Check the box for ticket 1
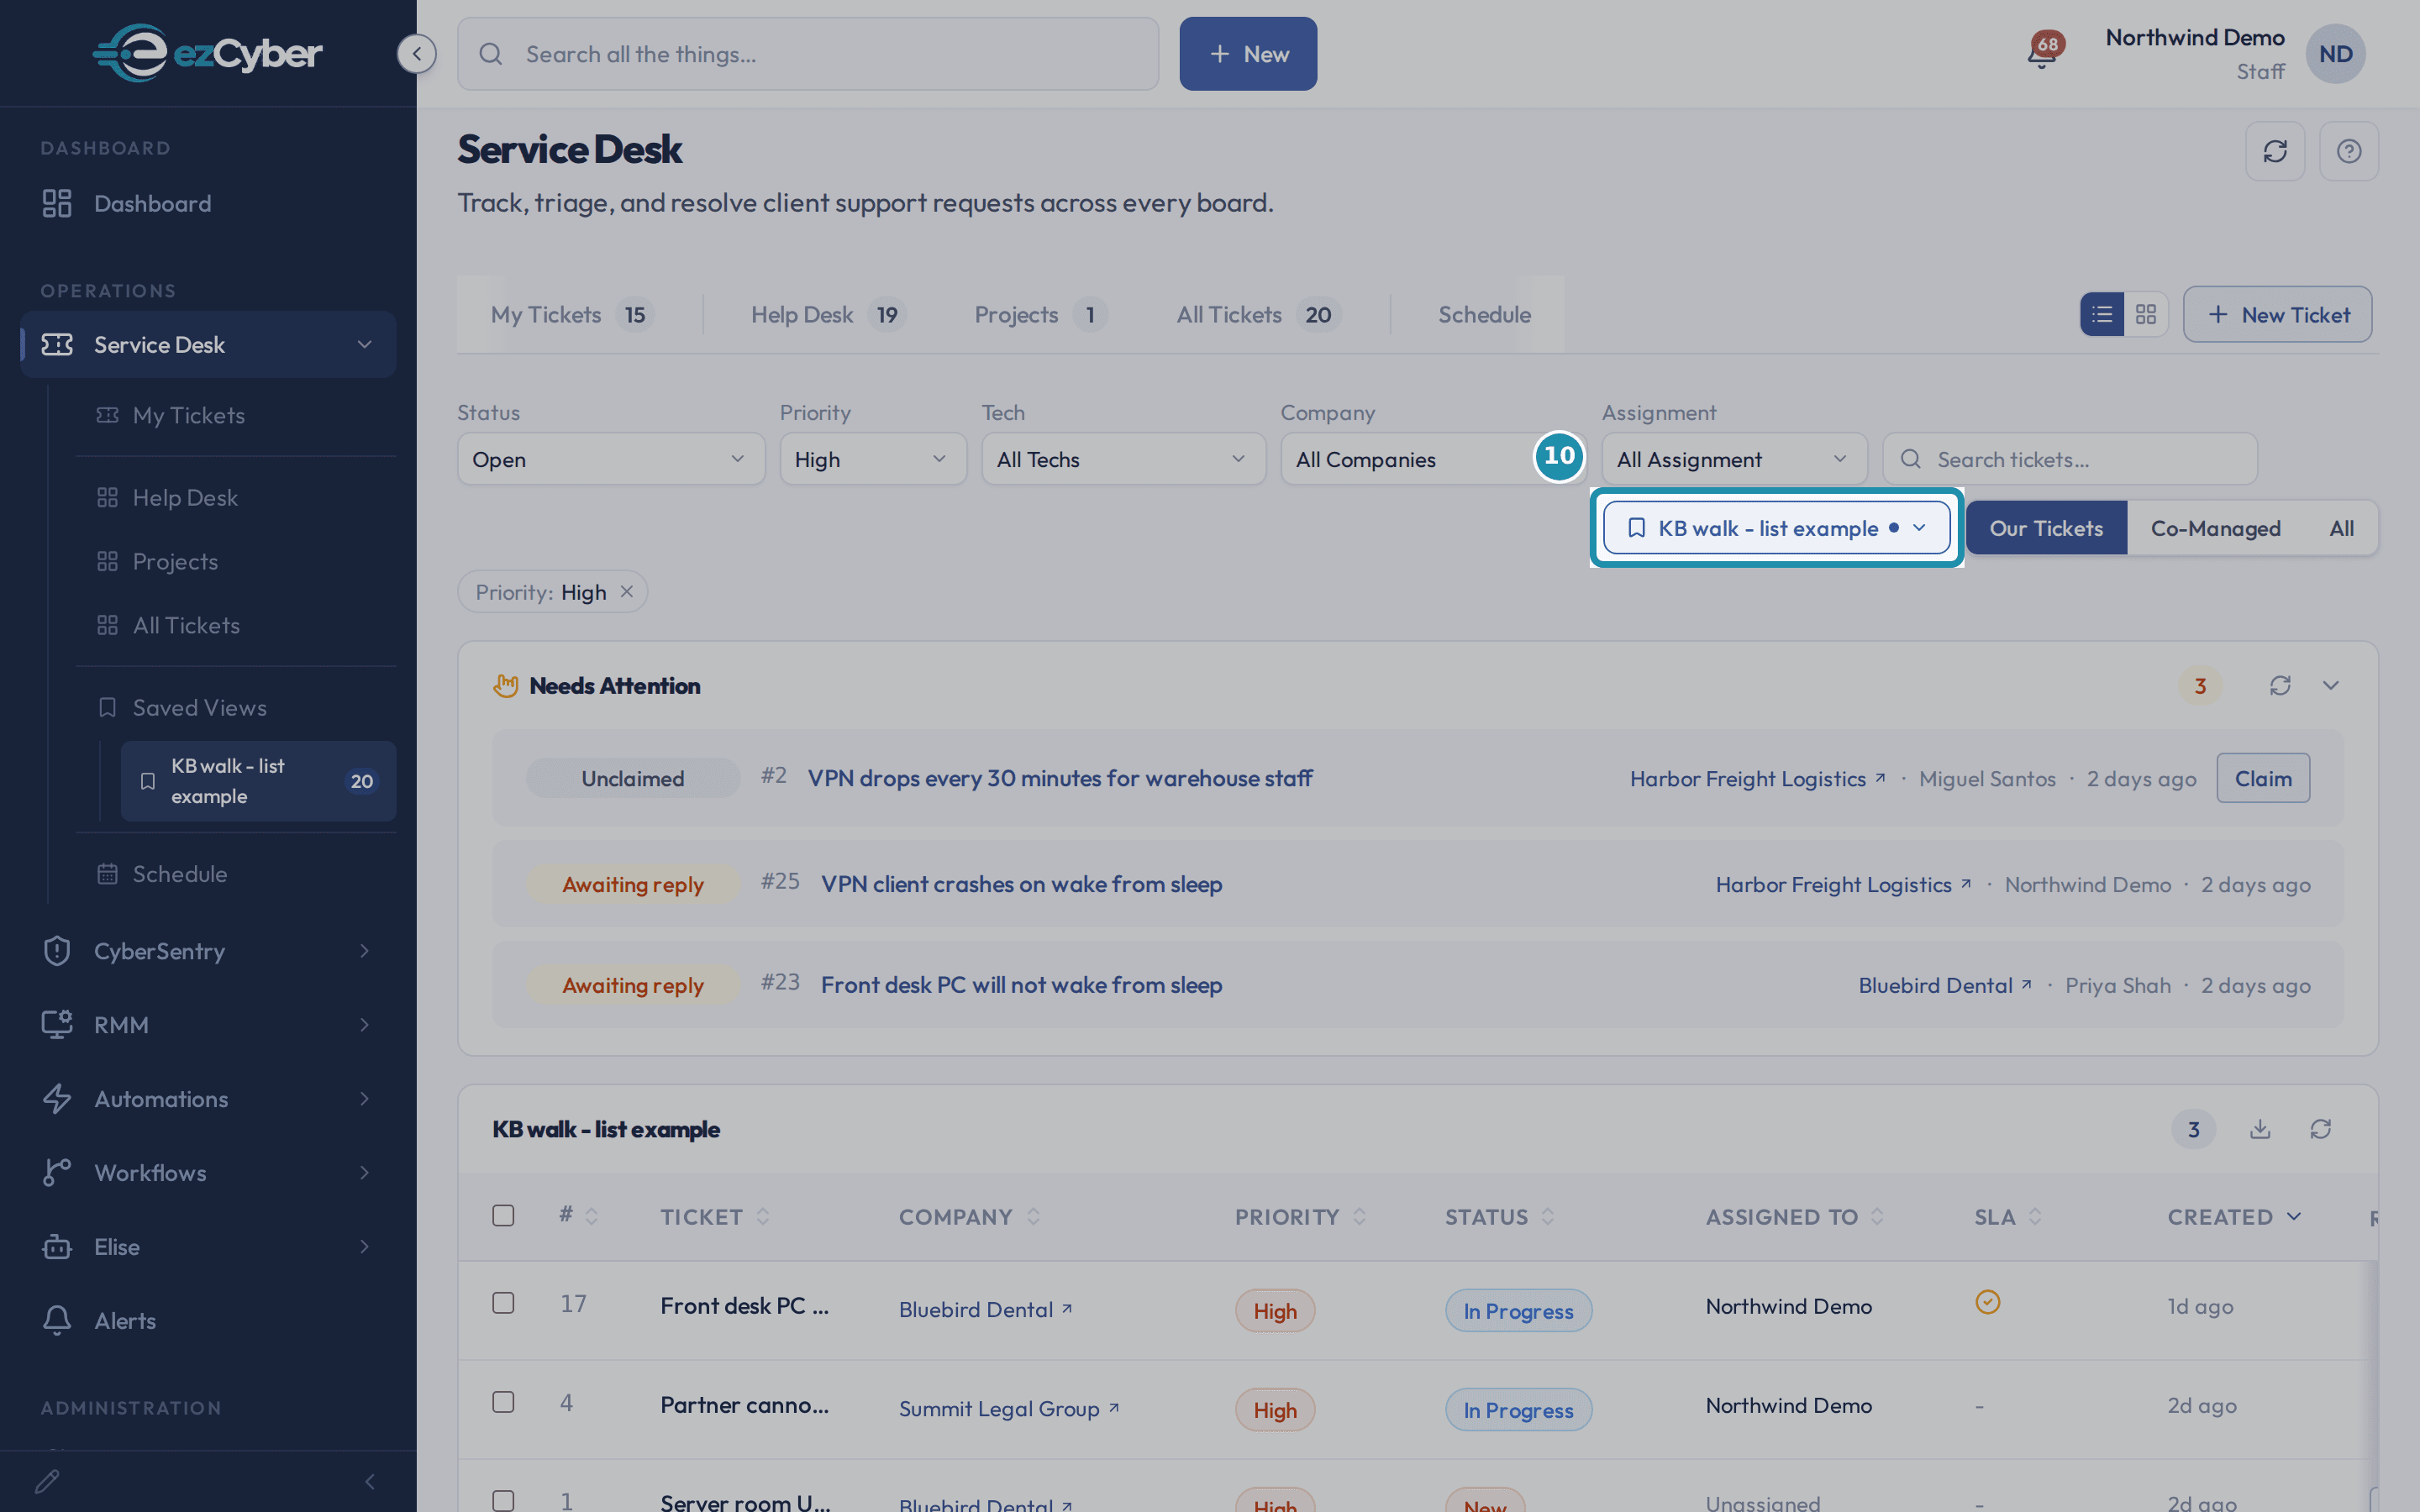Screen dimensions: 2420x1512 pos(503,1500)
